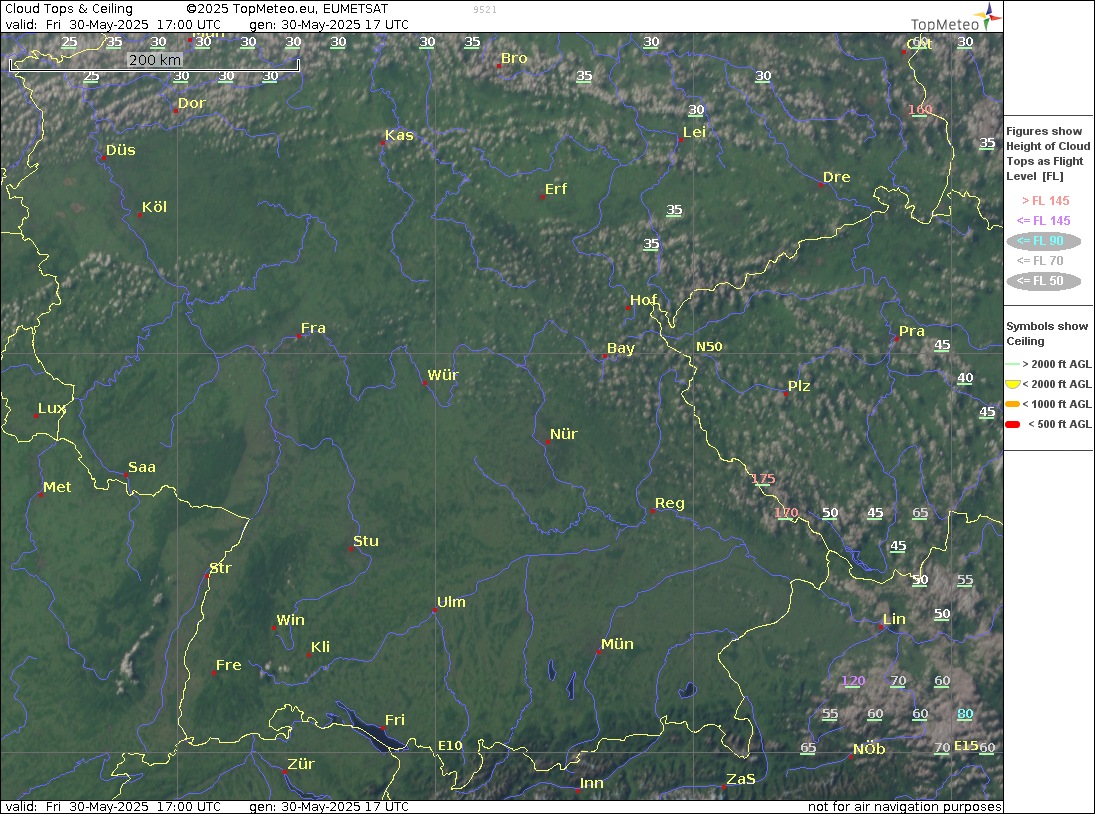Click the Prague 'Pra' city label
Screen dimensions: 1095x814
point(911,331)
